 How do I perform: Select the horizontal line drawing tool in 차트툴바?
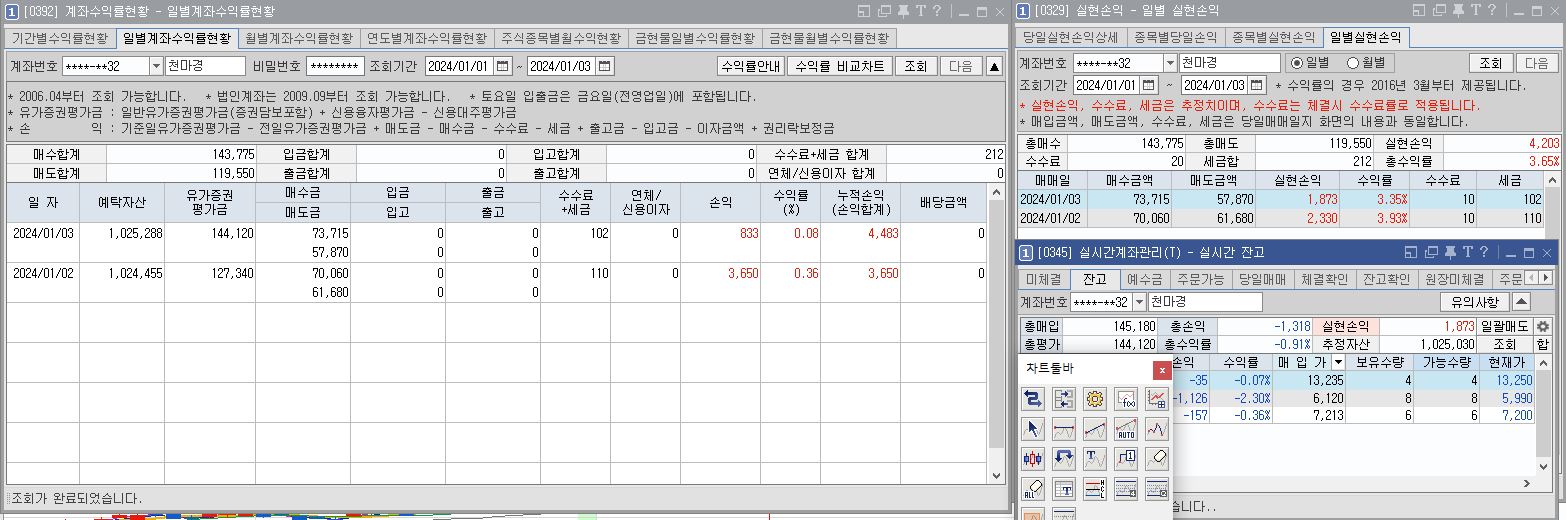(x=1064, y=430)
